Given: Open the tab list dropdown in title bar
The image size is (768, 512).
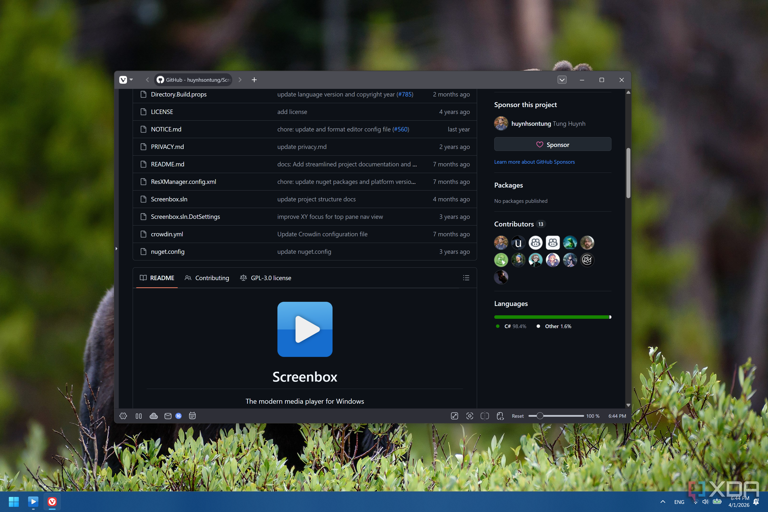Looking at the screenshot, I should (562, 80).
